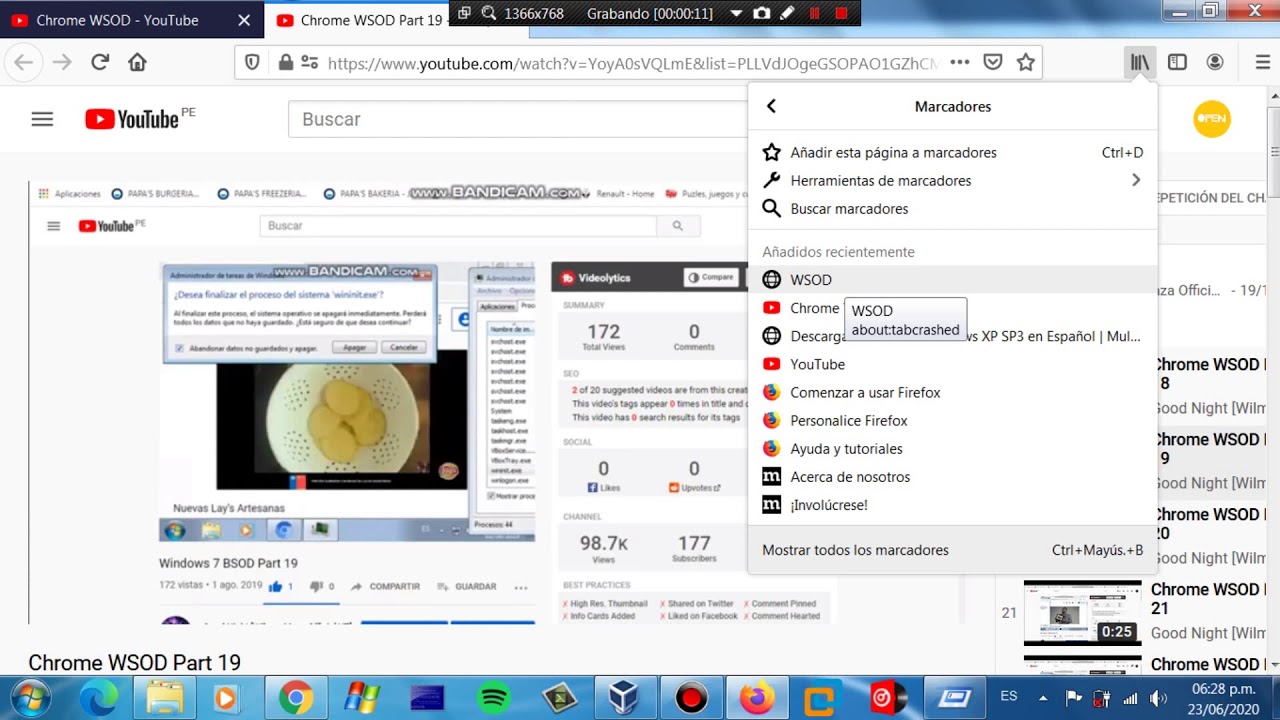This screenshot has height=720, width=1280.
Task: Click the Bandicam pencil drawing icon
Action: 787,13
